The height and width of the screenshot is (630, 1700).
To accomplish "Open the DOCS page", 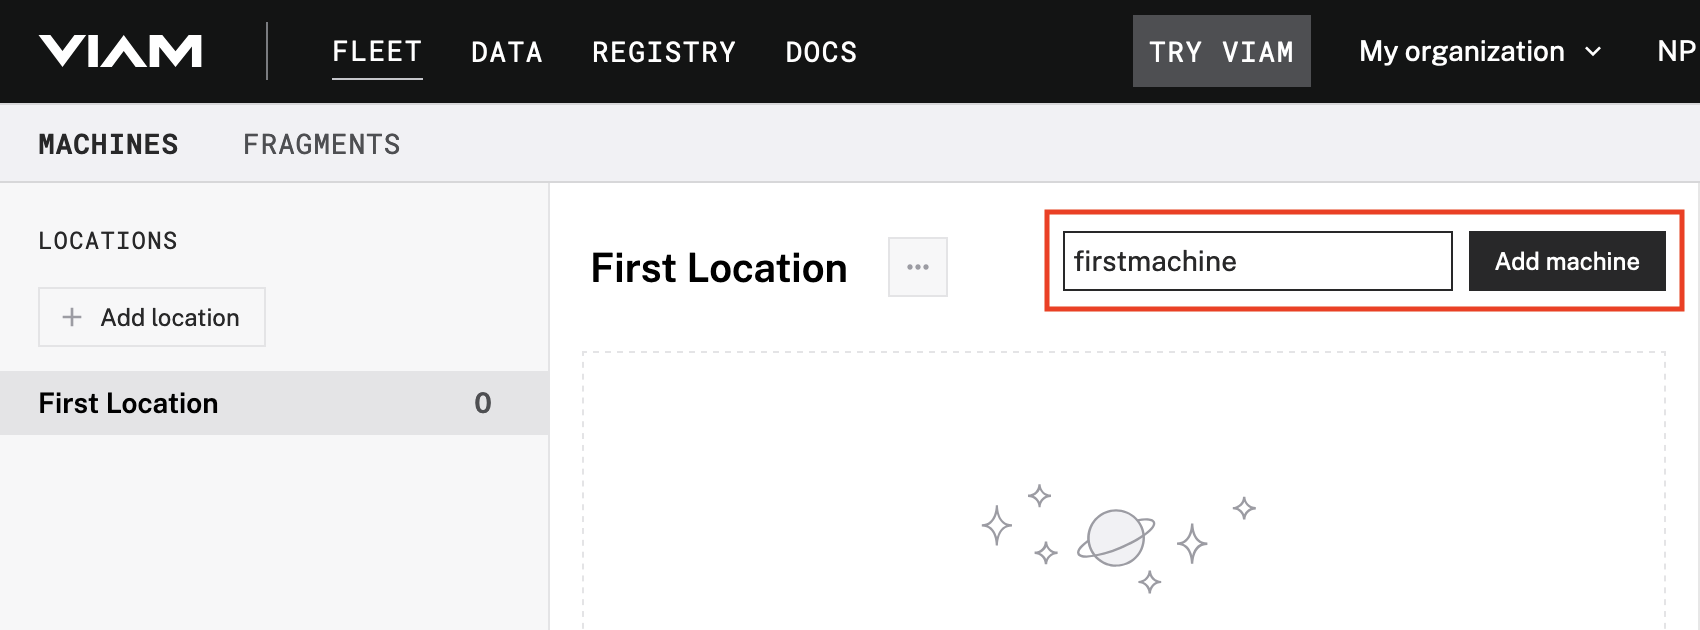I will pyautogui.click(x=821, y=51).
